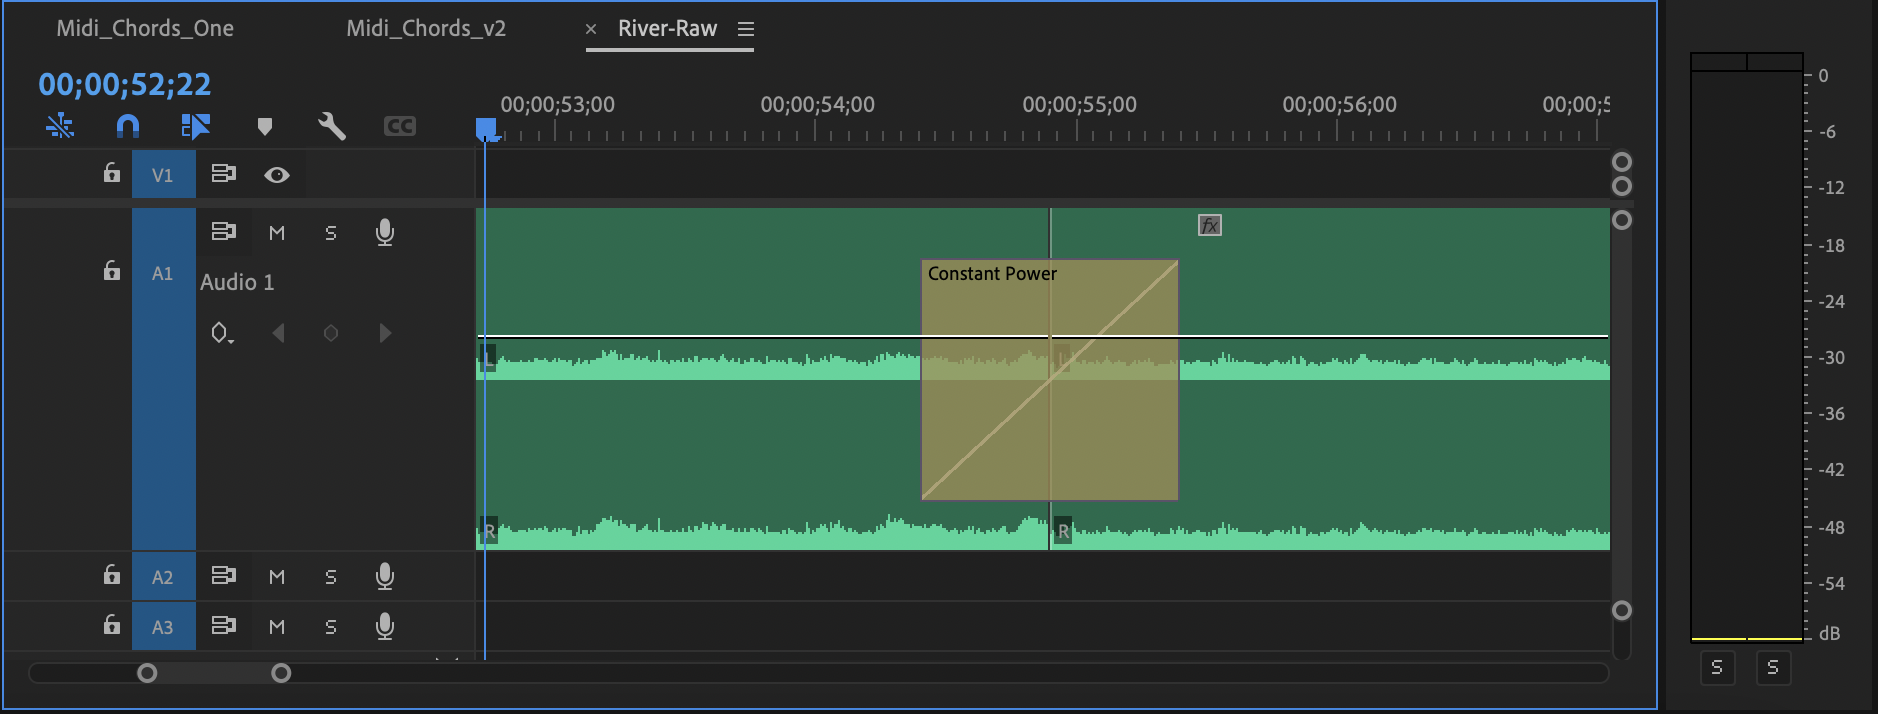
Task: Click Audio 1 track name label
Action: (237, 282)
